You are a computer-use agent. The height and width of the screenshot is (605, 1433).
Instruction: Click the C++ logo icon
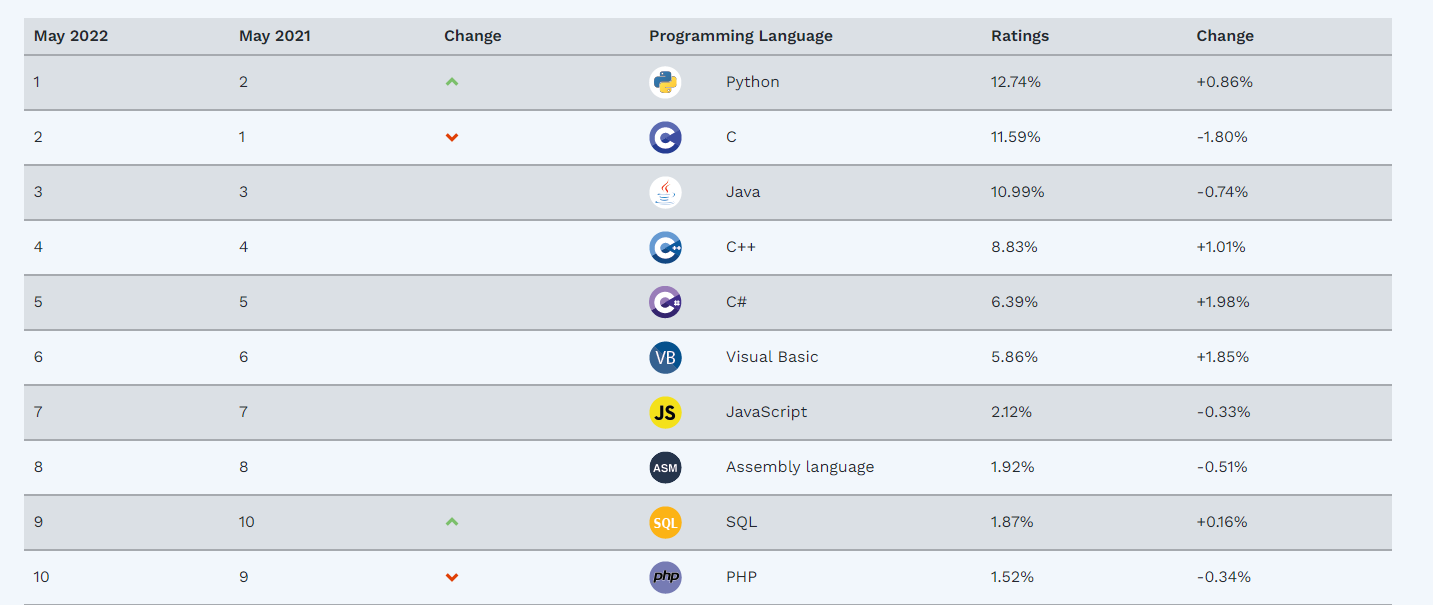pos(665,247)
